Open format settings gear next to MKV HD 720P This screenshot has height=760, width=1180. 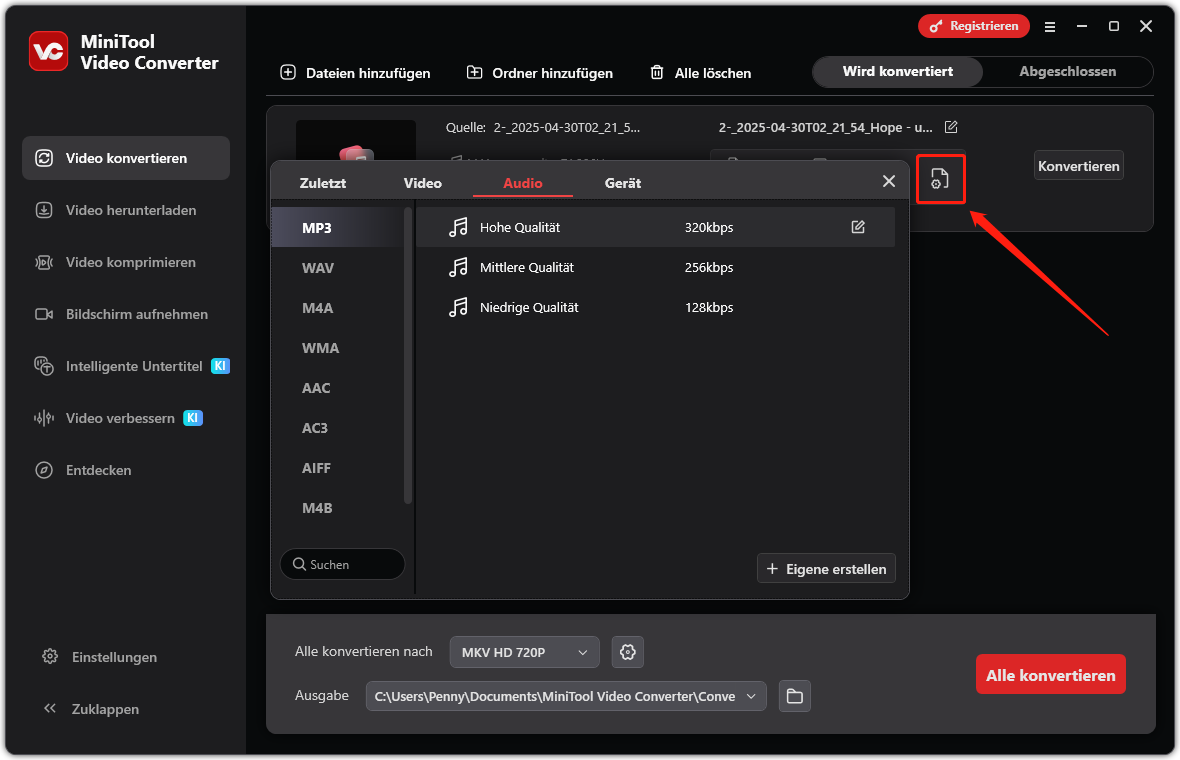pyautogui.click(x=628, y=652)
